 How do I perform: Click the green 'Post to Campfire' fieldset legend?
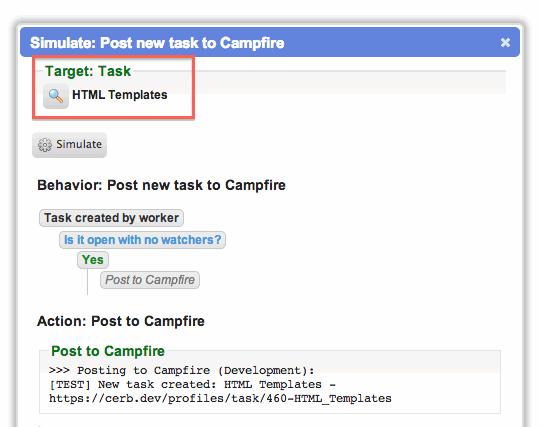pos(108,351)
